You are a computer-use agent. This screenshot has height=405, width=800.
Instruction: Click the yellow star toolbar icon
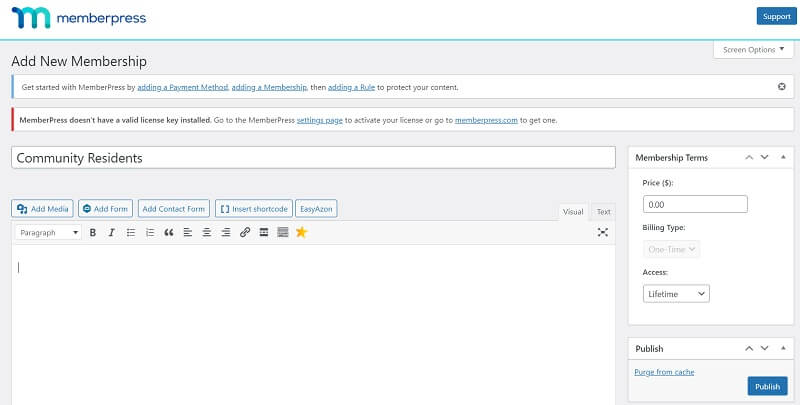point(302,233)
